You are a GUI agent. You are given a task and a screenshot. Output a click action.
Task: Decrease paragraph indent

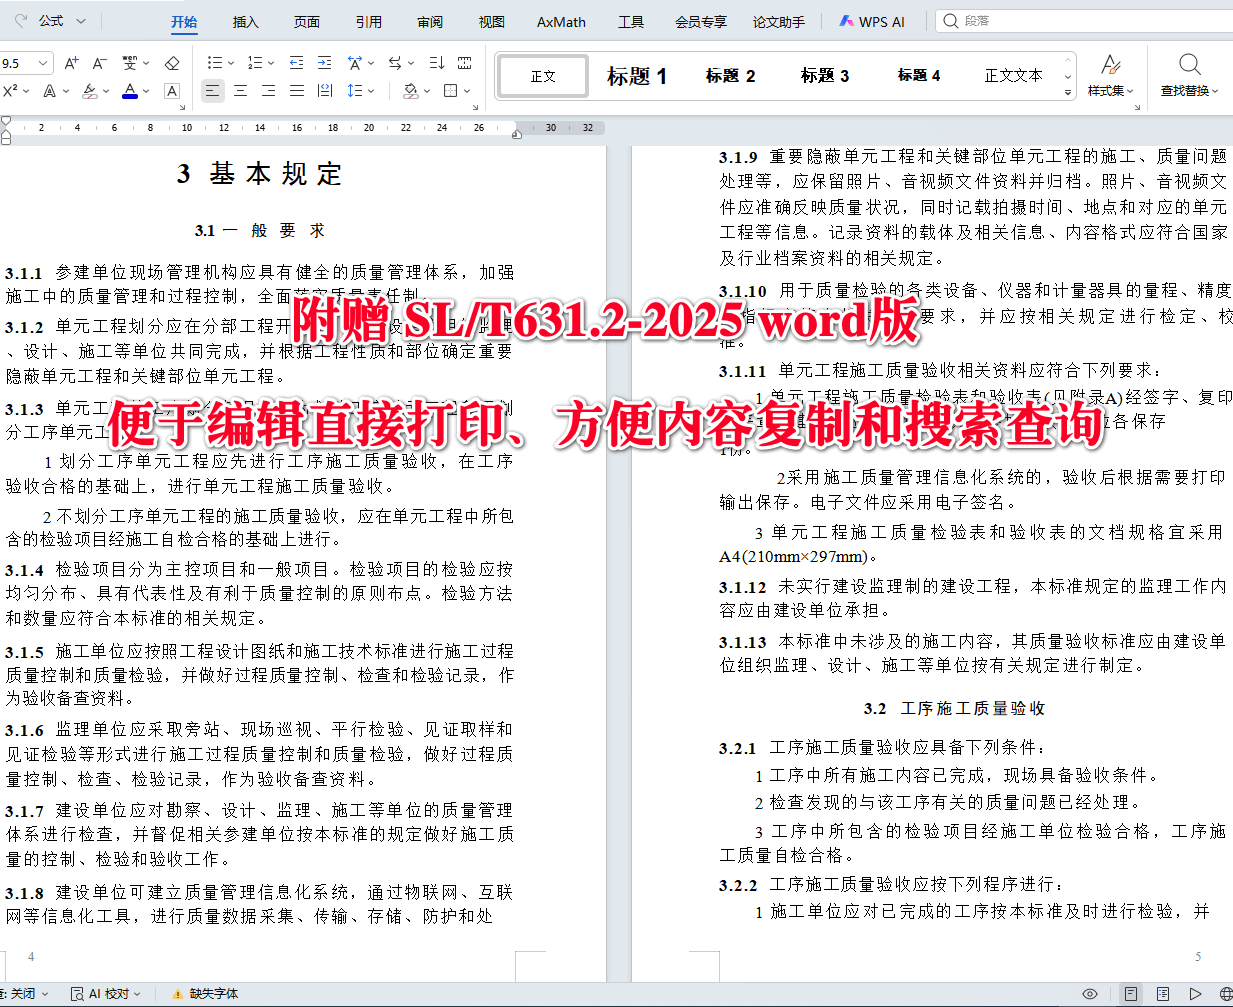(296, 63)
